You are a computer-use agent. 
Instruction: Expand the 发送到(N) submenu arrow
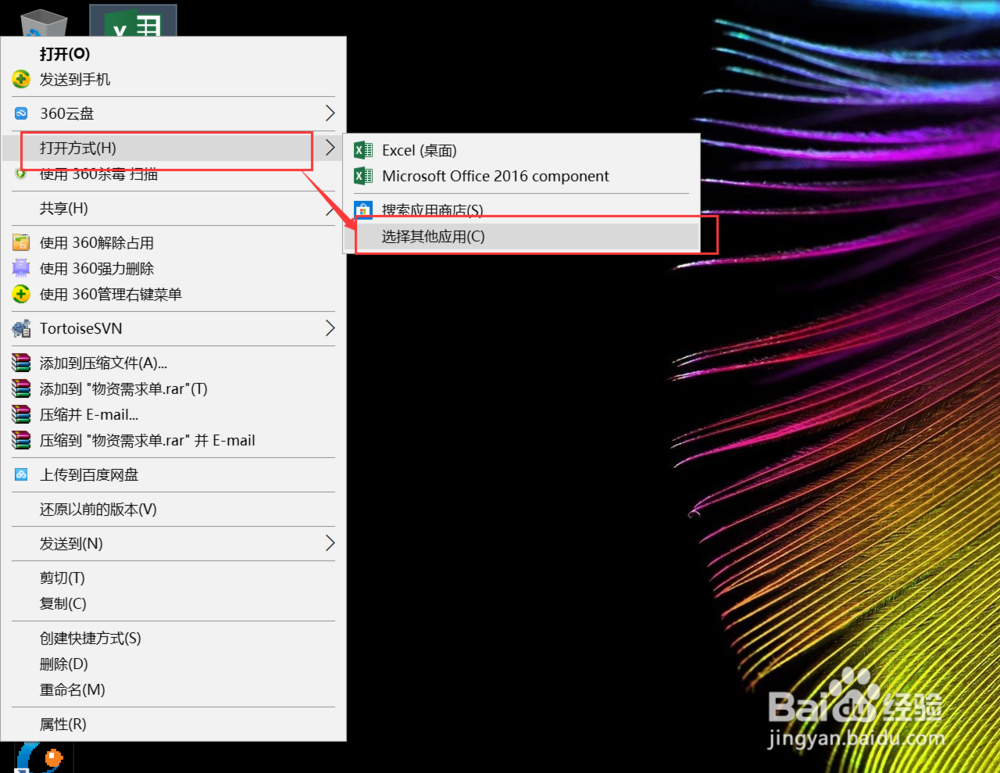click(x=330, y=543)
